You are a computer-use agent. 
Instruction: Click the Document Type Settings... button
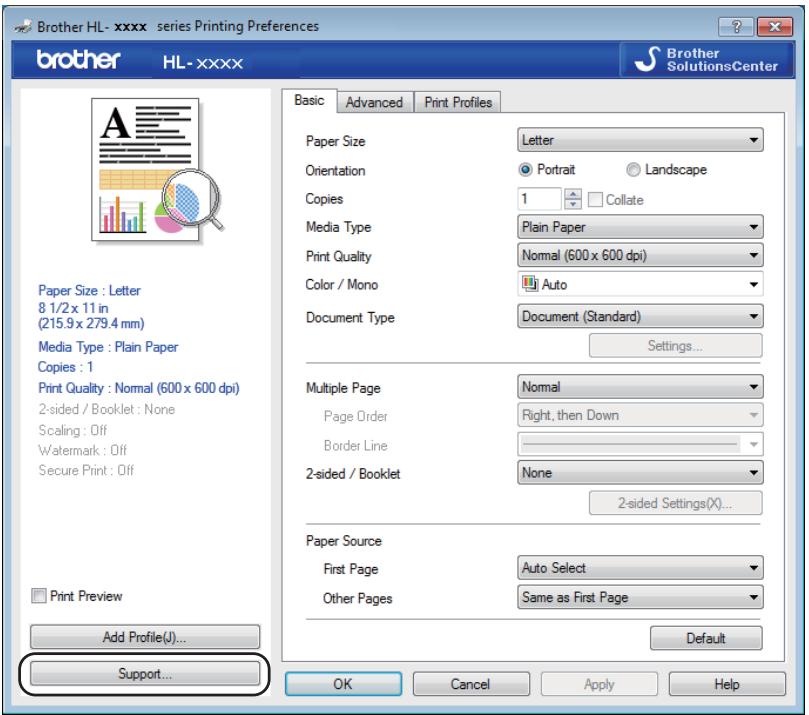(x=675, y=346)
